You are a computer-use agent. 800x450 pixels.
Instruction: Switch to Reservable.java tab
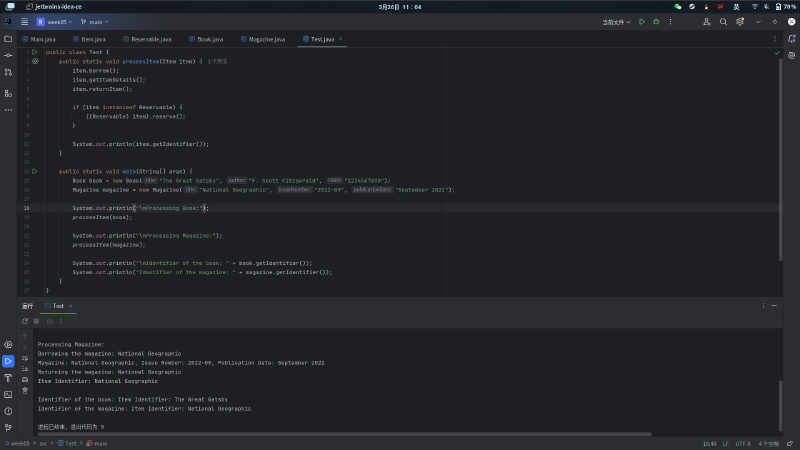pyautogui.click(x=147, y=39)
